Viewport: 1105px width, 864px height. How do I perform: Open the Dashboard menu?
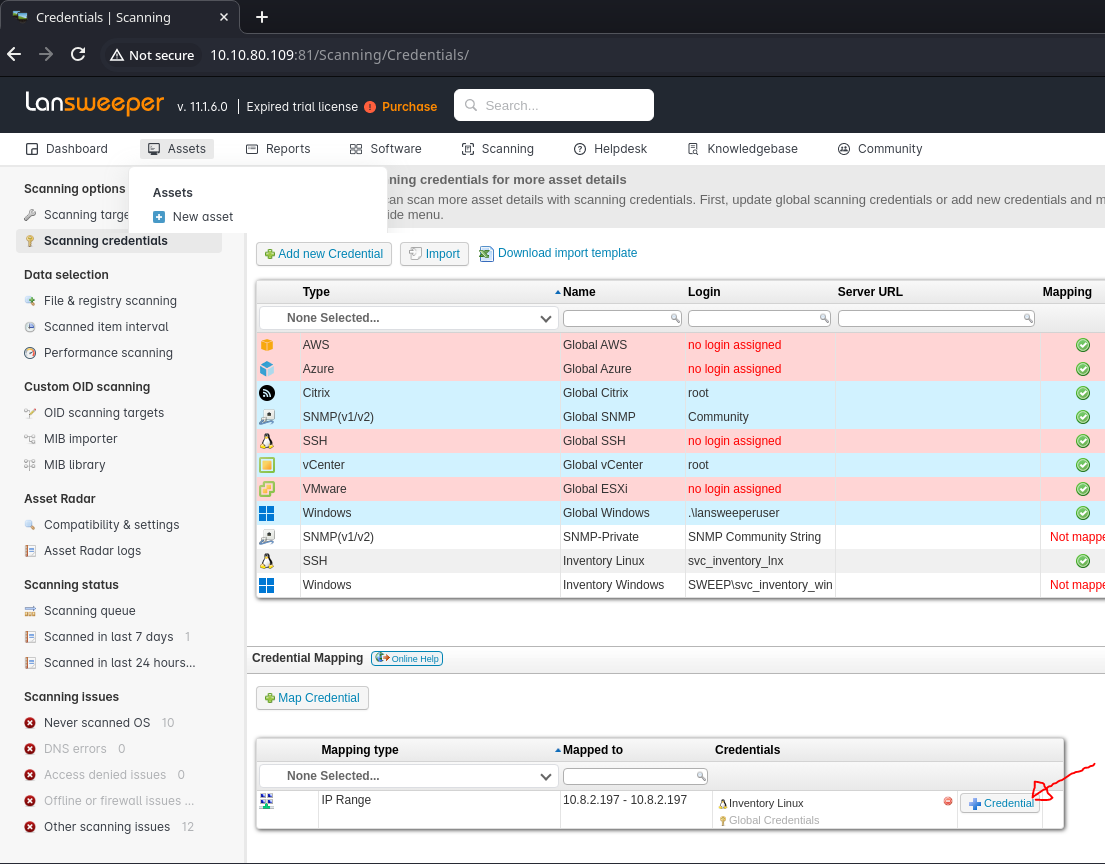point(67,149)
